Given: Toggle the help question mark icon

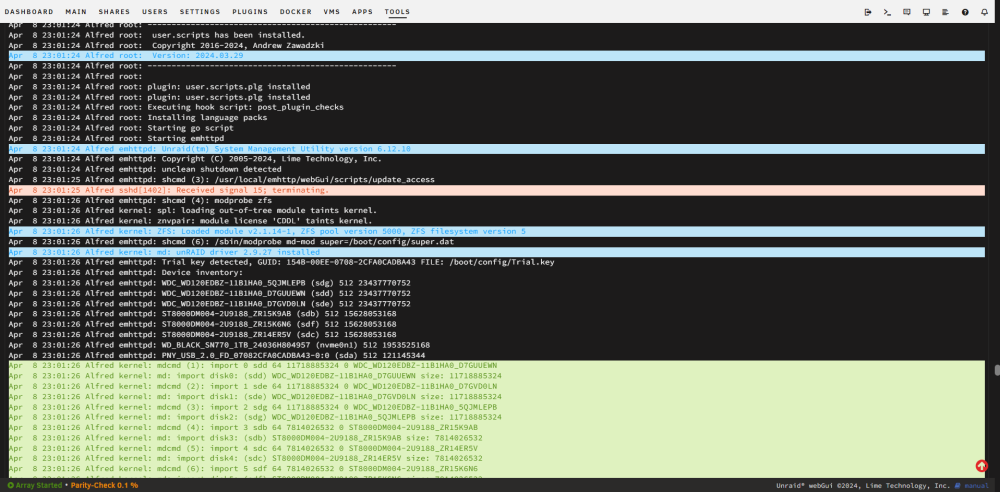Looking at the screenshot, I should (x=965, y=11).
